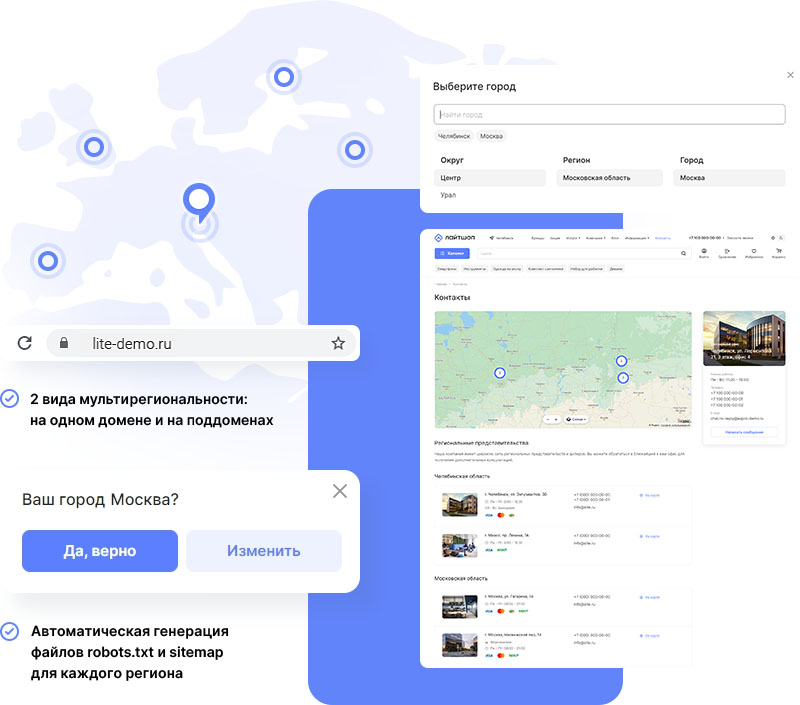Expand the Услуги navigation dropdown

(572, 236)
